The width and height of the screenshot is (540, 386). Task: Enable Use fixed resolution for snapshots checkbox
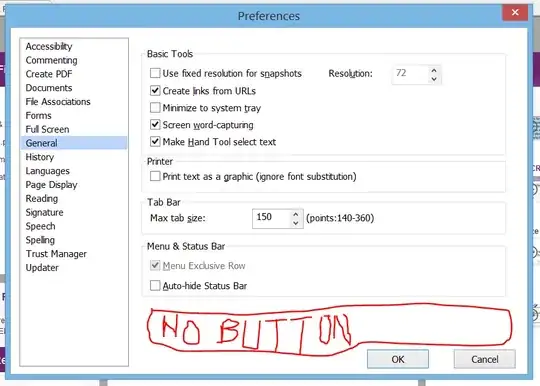tap(155, 73)
